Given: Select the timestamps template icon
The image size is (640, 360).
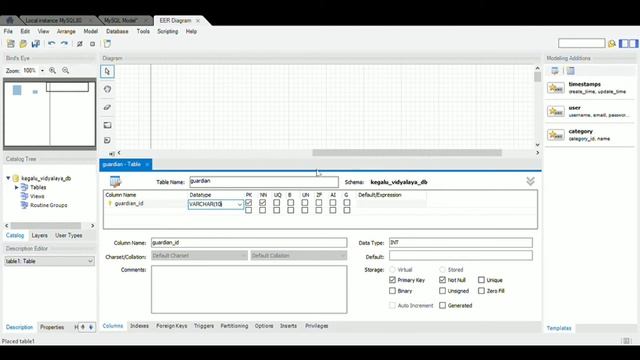Looking at the screenshot, I should pyautogui.click(x=556, y=88).
